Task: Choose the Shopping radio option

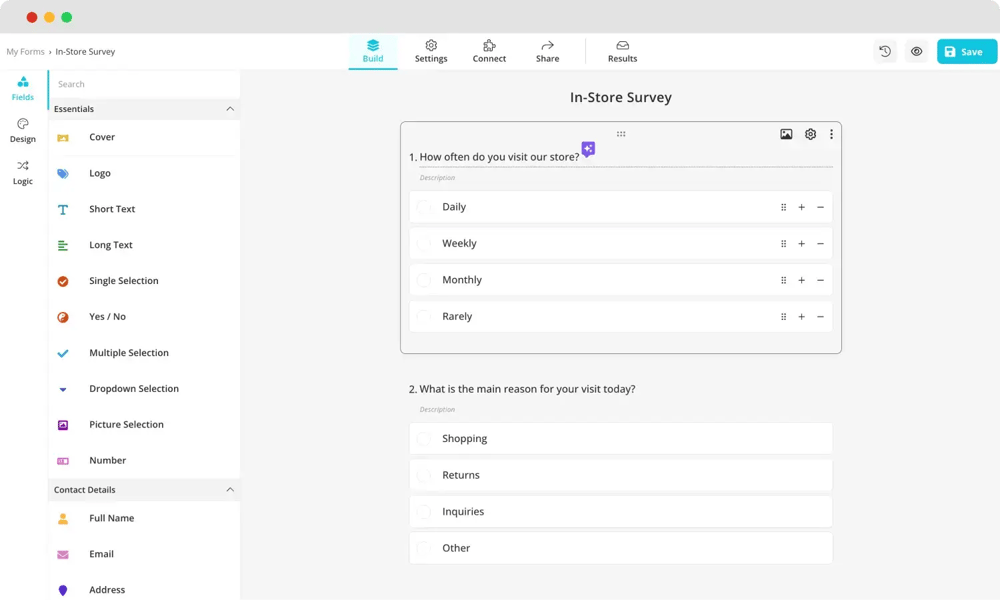Action: [424, 439]
